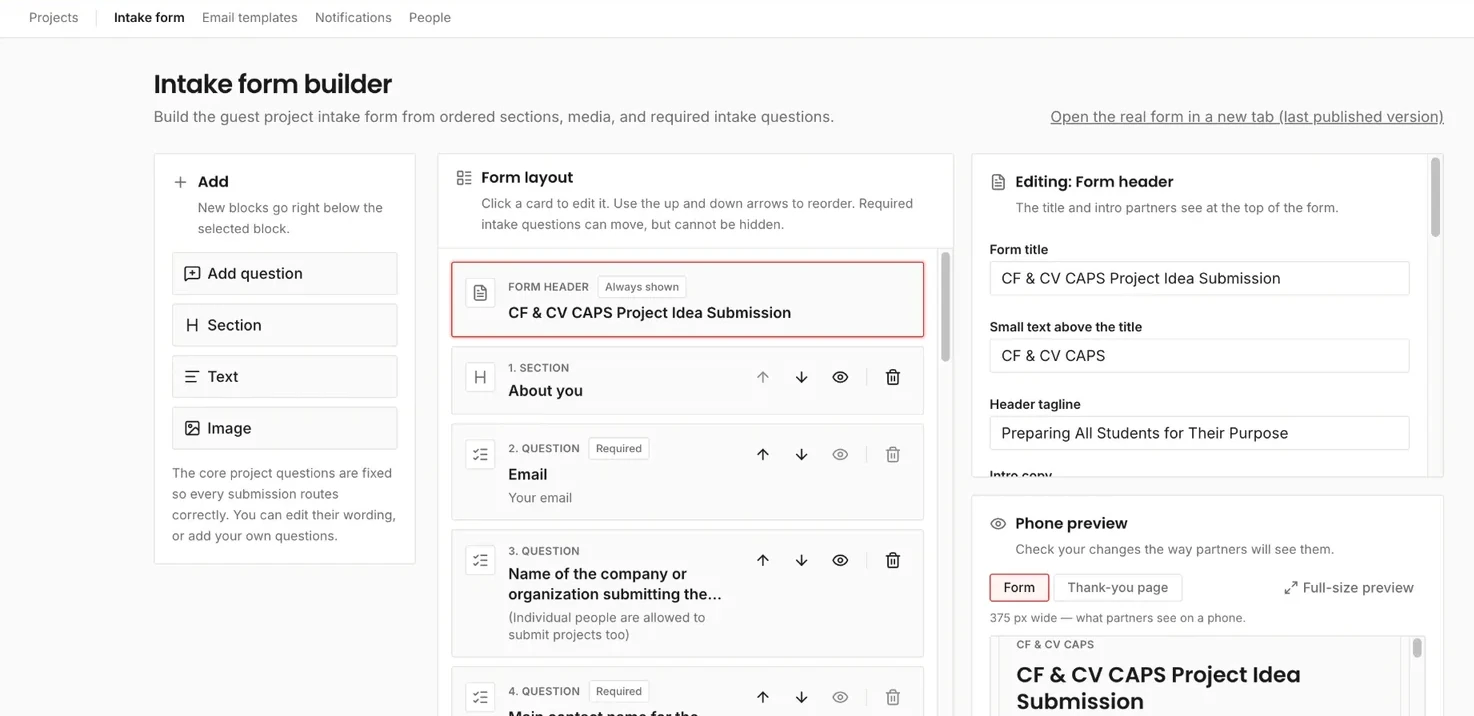Toggle visibility of About you section

click(840, 377)
